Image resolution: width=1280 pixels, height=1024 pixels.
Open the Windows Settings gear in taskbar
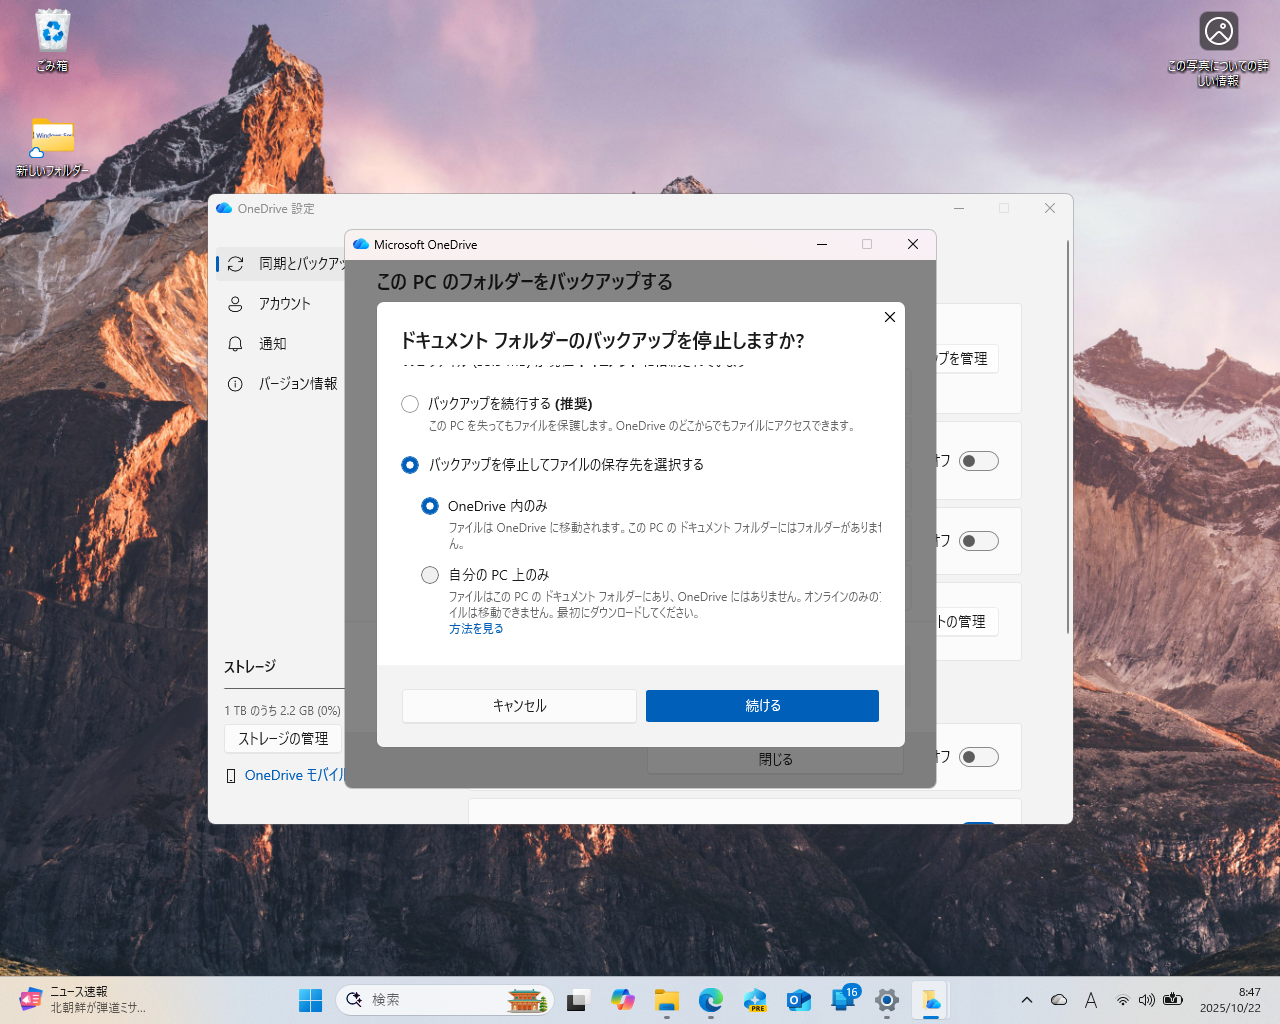click(x=886, y=1000)
